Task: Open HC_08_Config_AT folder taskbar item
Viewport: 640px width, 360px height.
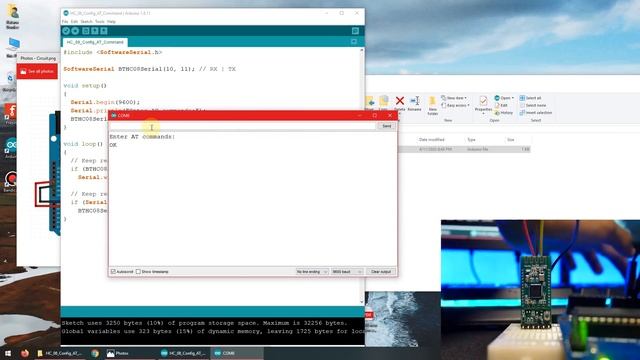Action: pos(59,353)
